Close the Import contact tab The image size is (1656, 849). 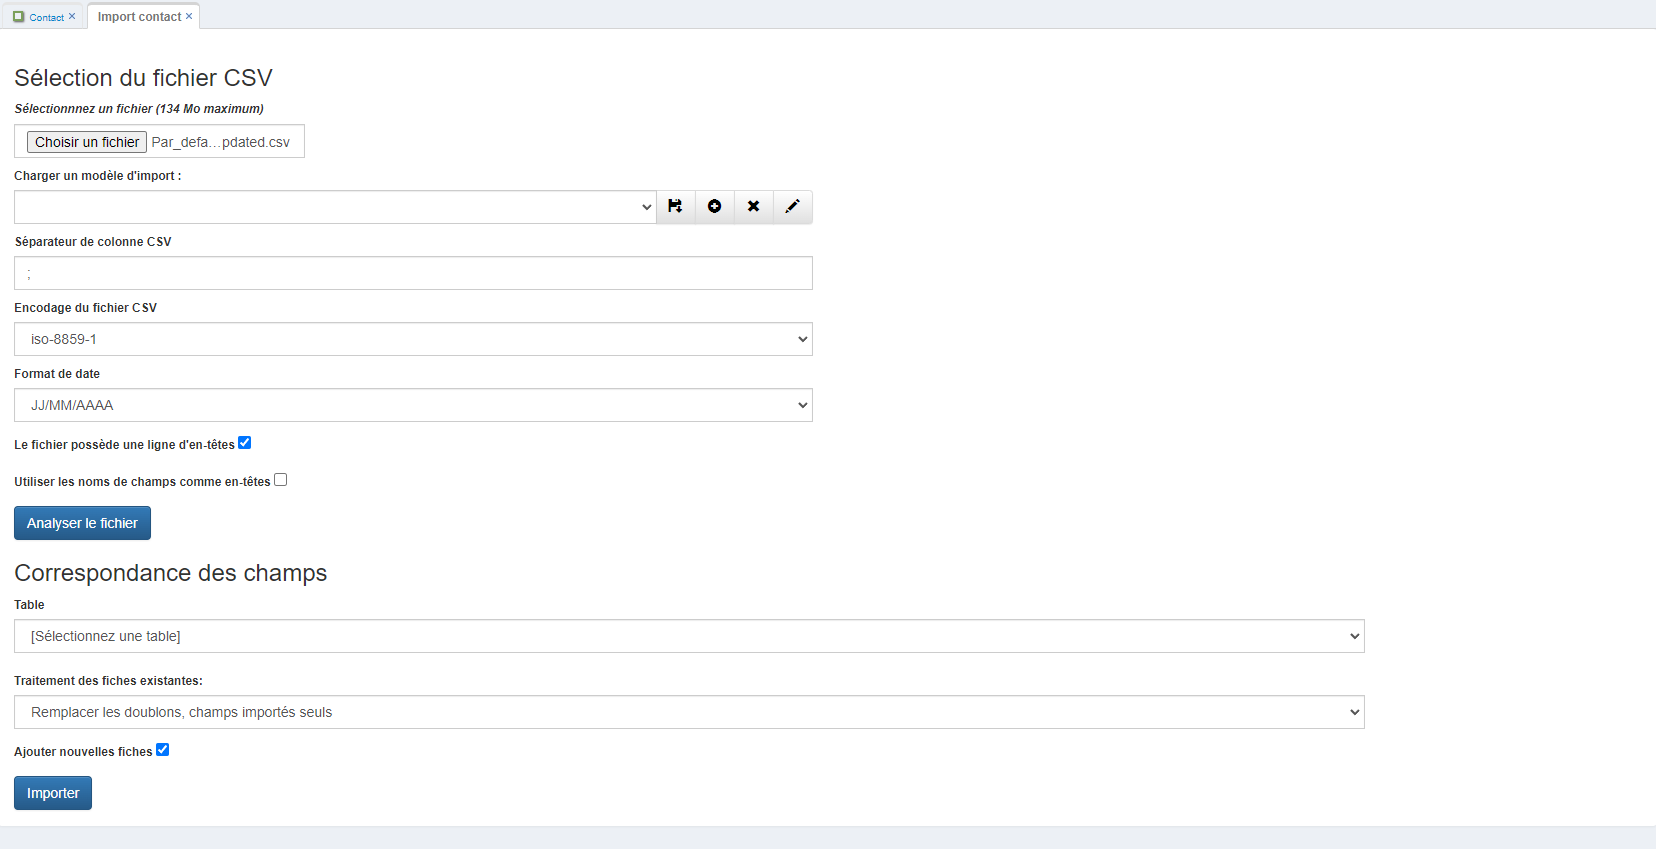pyautogui.click(x=189, y=16)
